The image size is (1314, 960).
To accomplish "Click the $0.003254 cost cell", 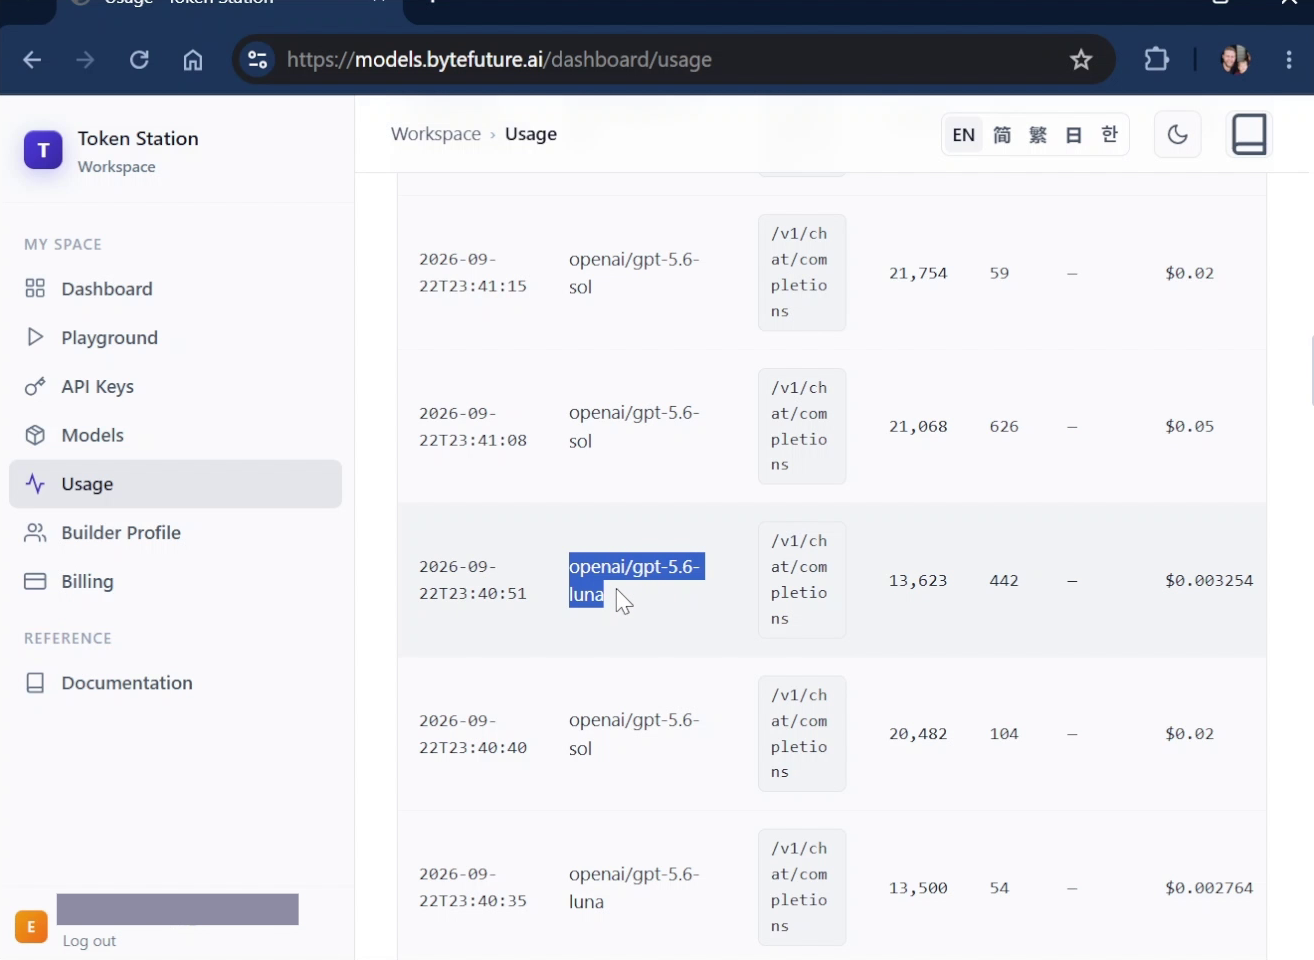I will 1209,580.
